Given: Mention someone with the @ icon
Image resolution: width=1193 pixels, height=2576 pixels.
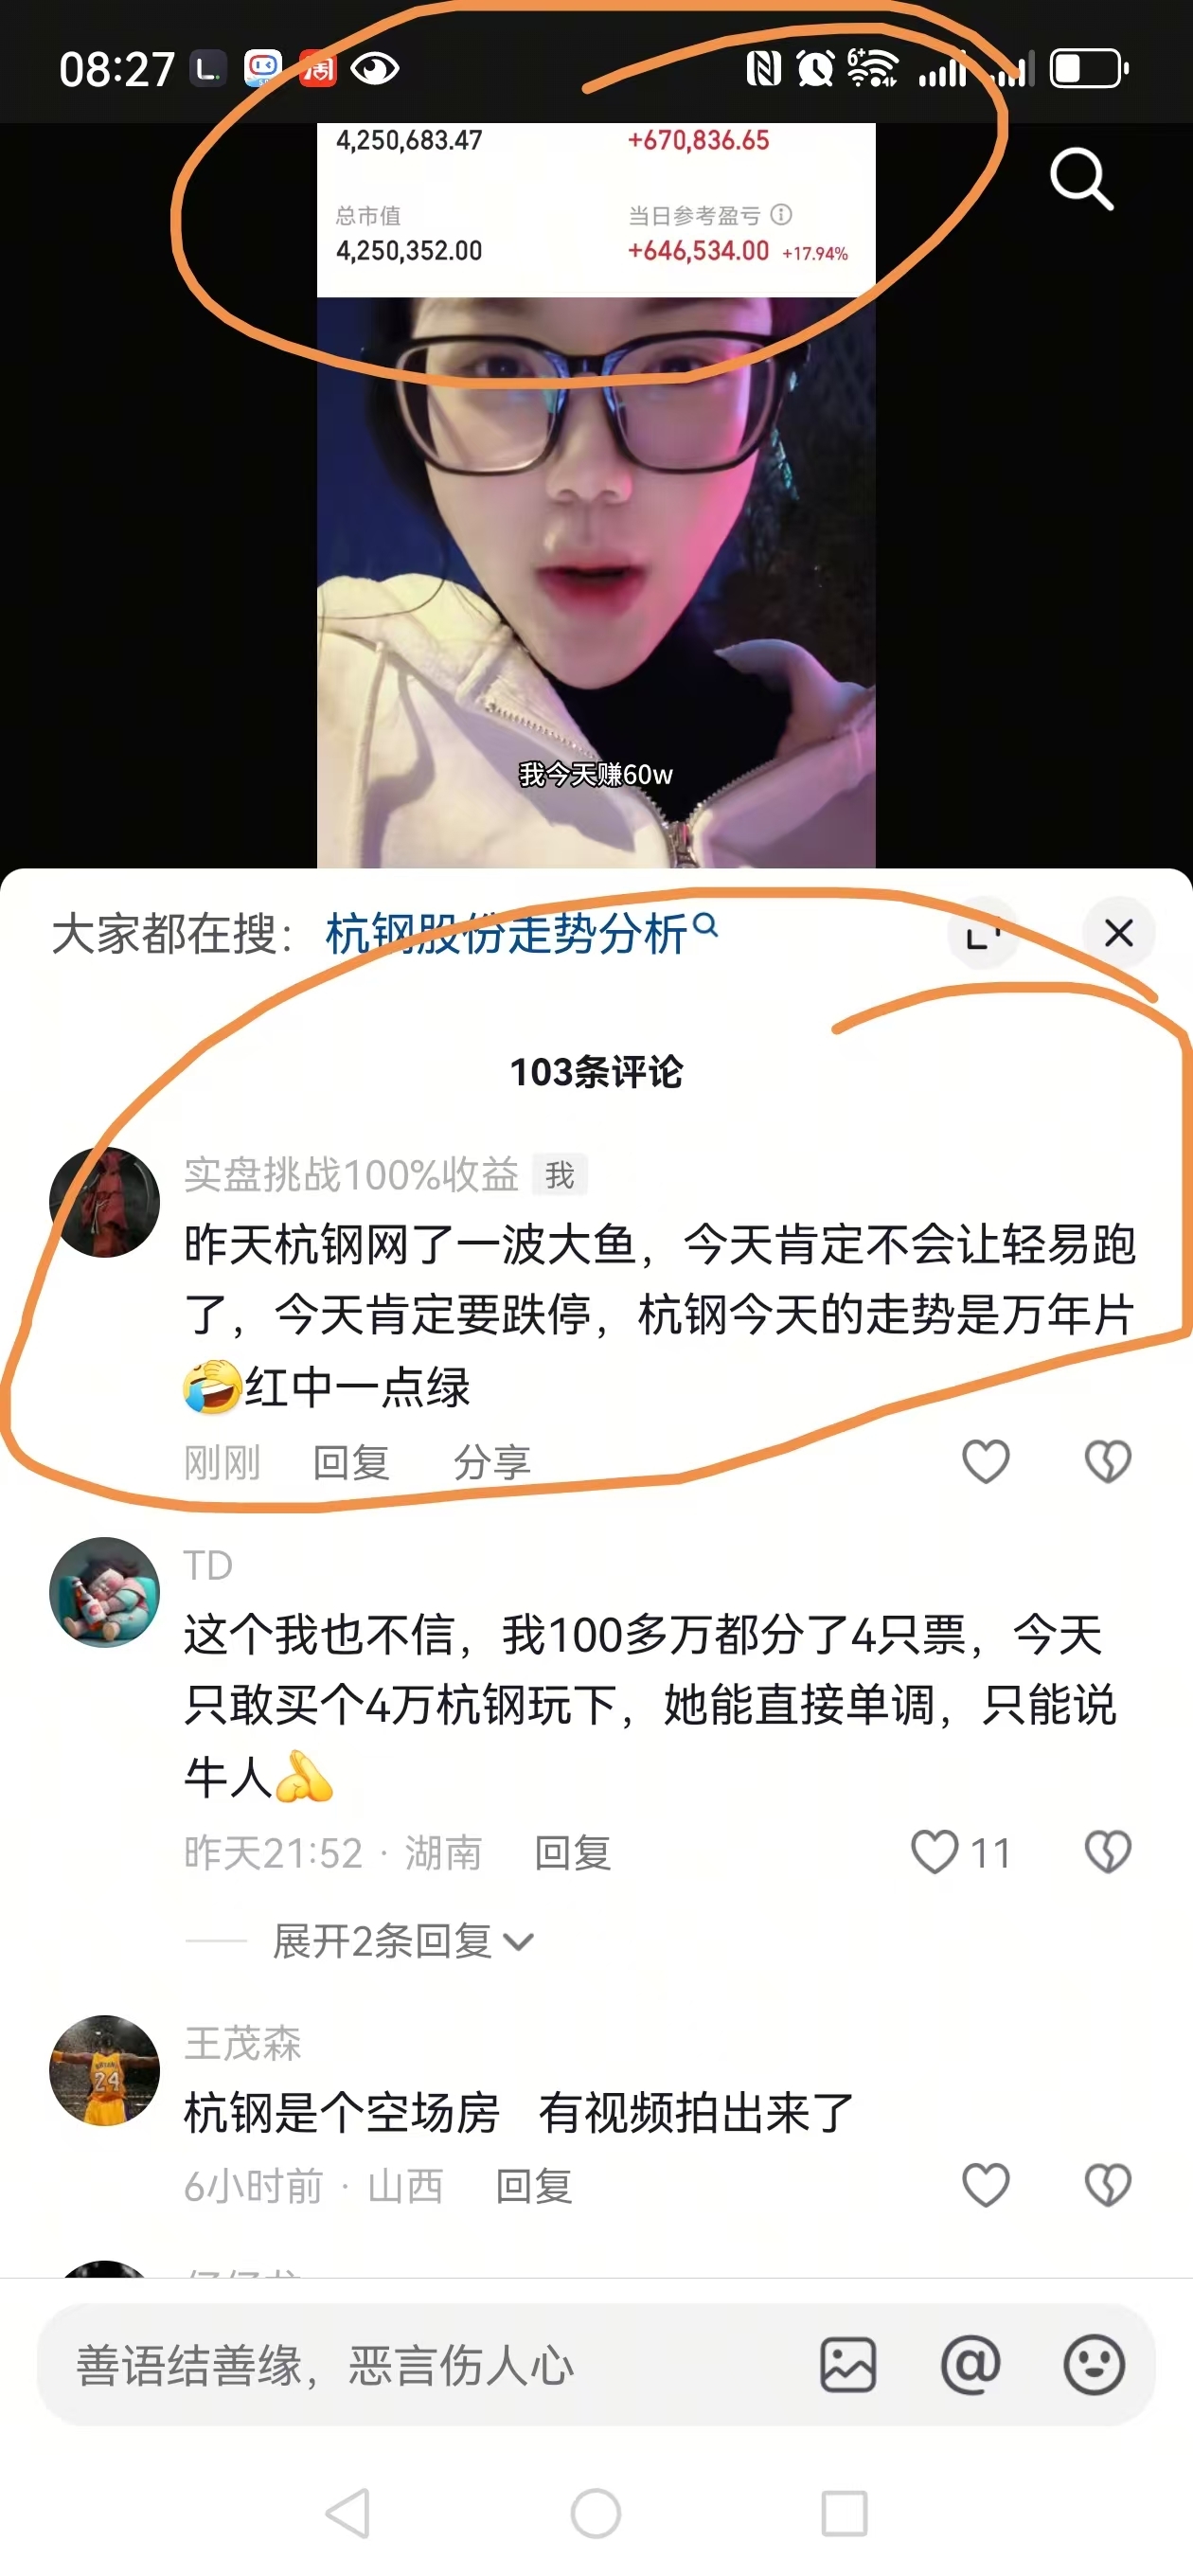Looking at the screenshot, I should [x=970, y=2365].
